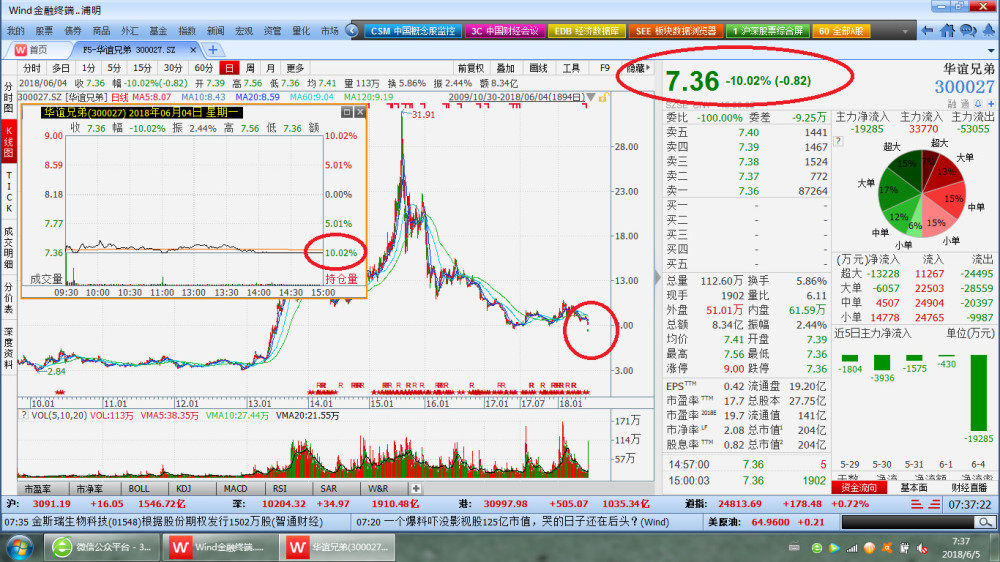Click the volume icon in system tray
Image resolution: width=1000 pixels, height=562 pixels.
pos(922,547)
